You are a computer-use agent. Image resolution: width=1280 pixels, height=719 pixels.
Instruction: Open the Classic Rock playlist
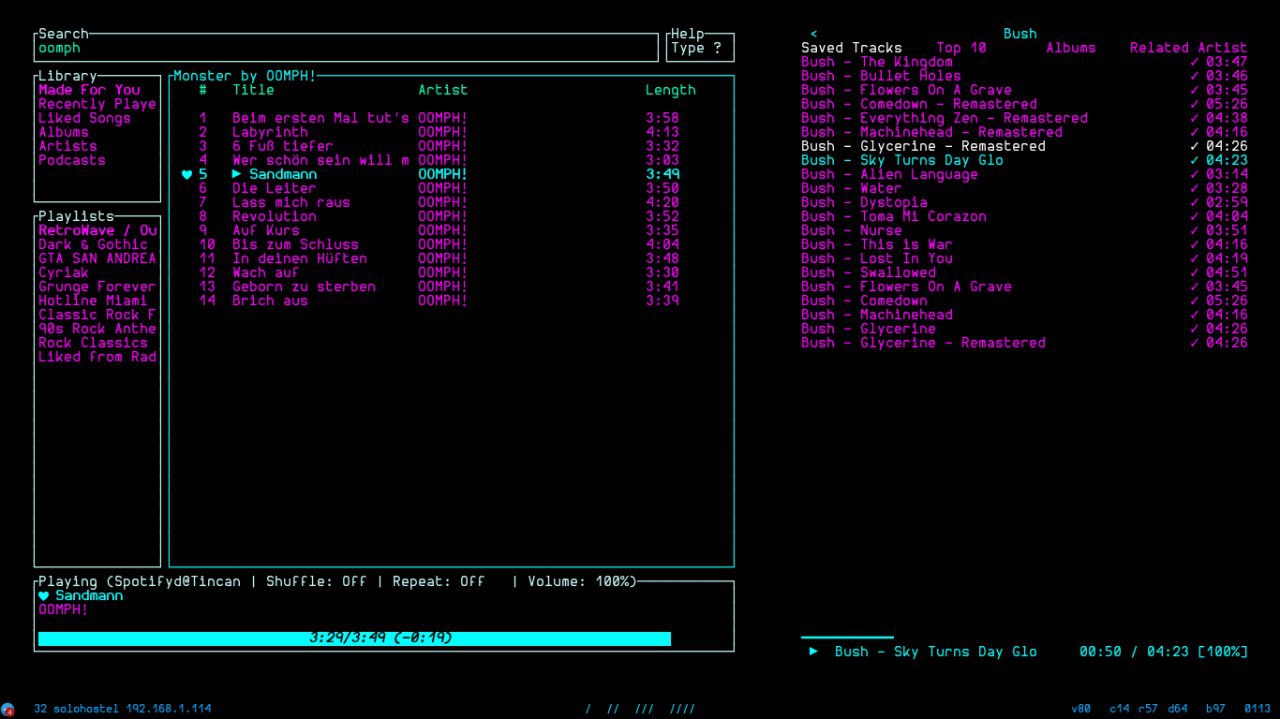[x=97, y=314]
